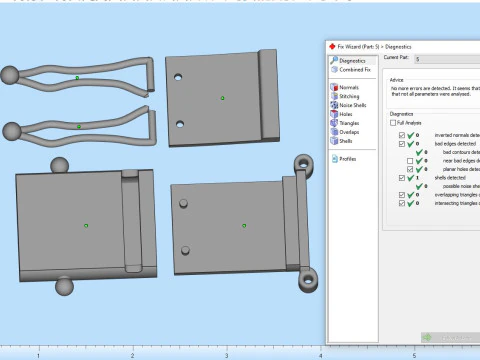
Task: Toggle the intersecting triangles checkbox
Action: click(402, 203)
